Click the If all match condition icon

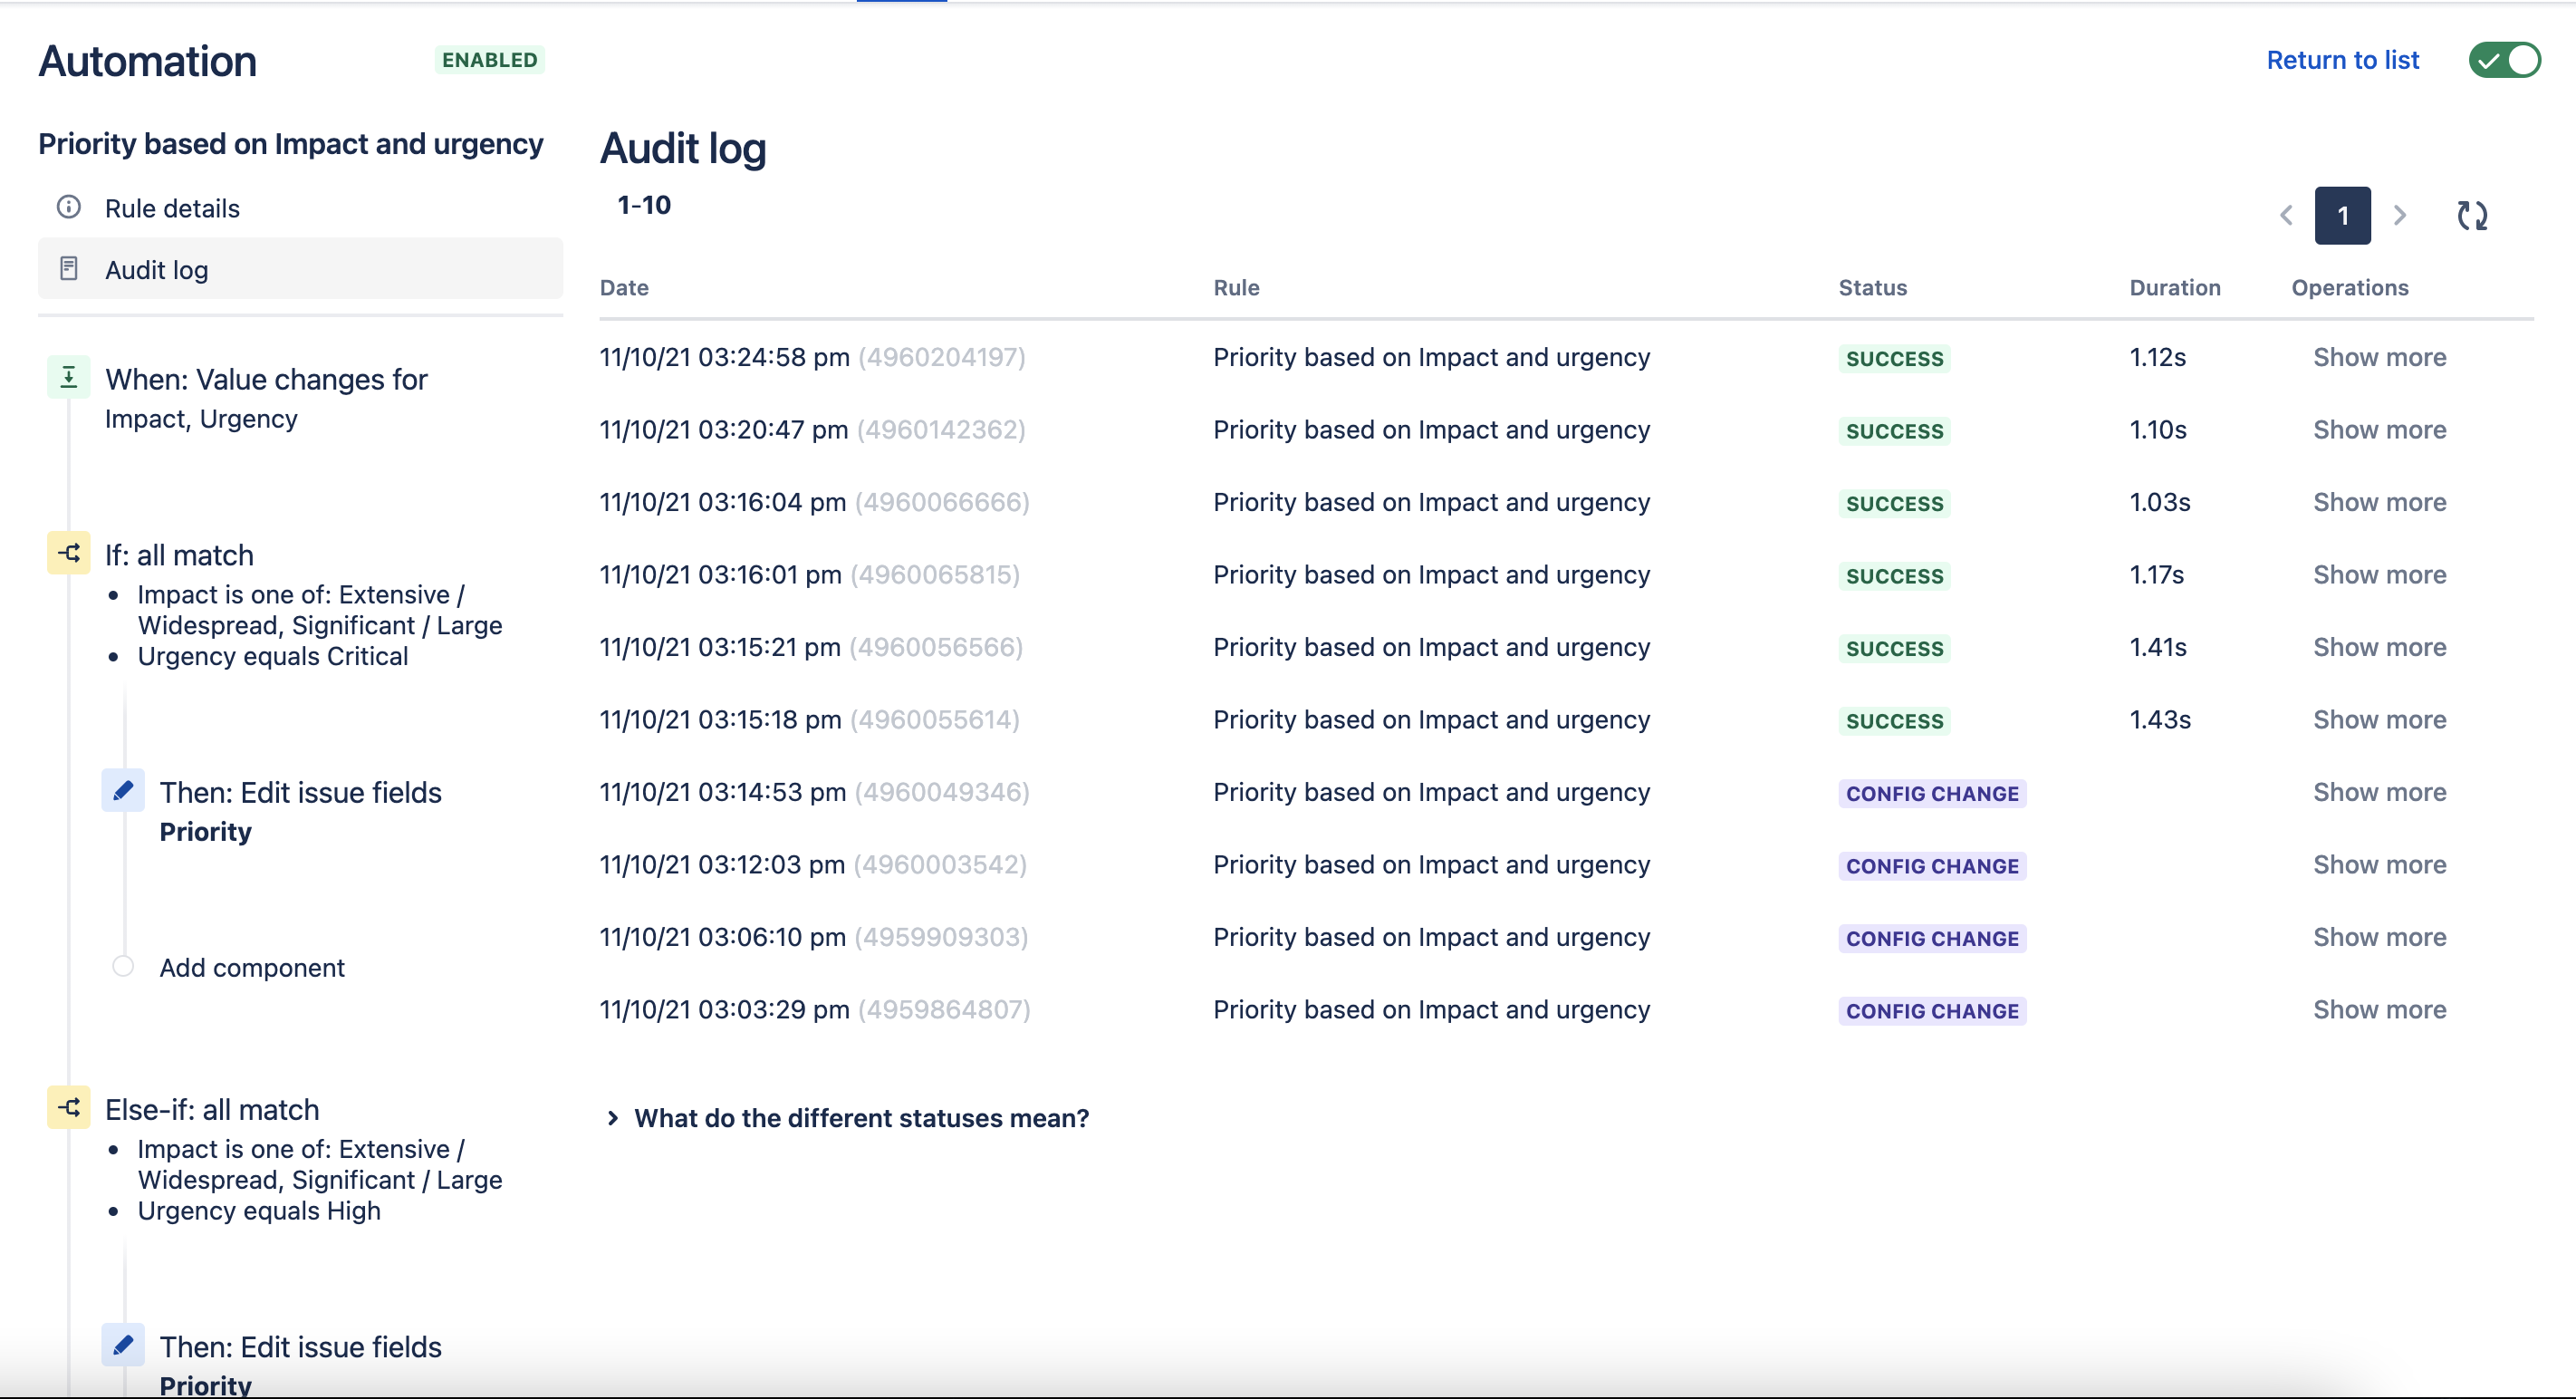point(69,553)
